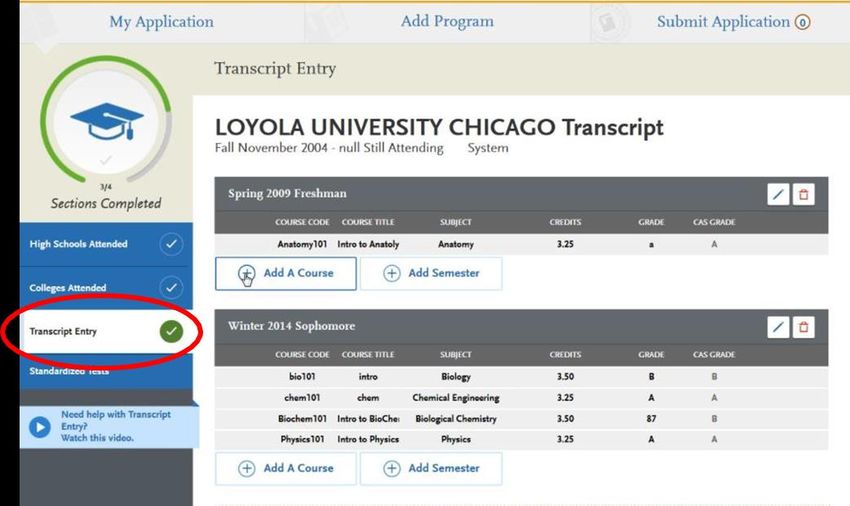Select the chem101 course code
Image resolution: width=850 pixels, height=506 pixels.
pos(302,398)
